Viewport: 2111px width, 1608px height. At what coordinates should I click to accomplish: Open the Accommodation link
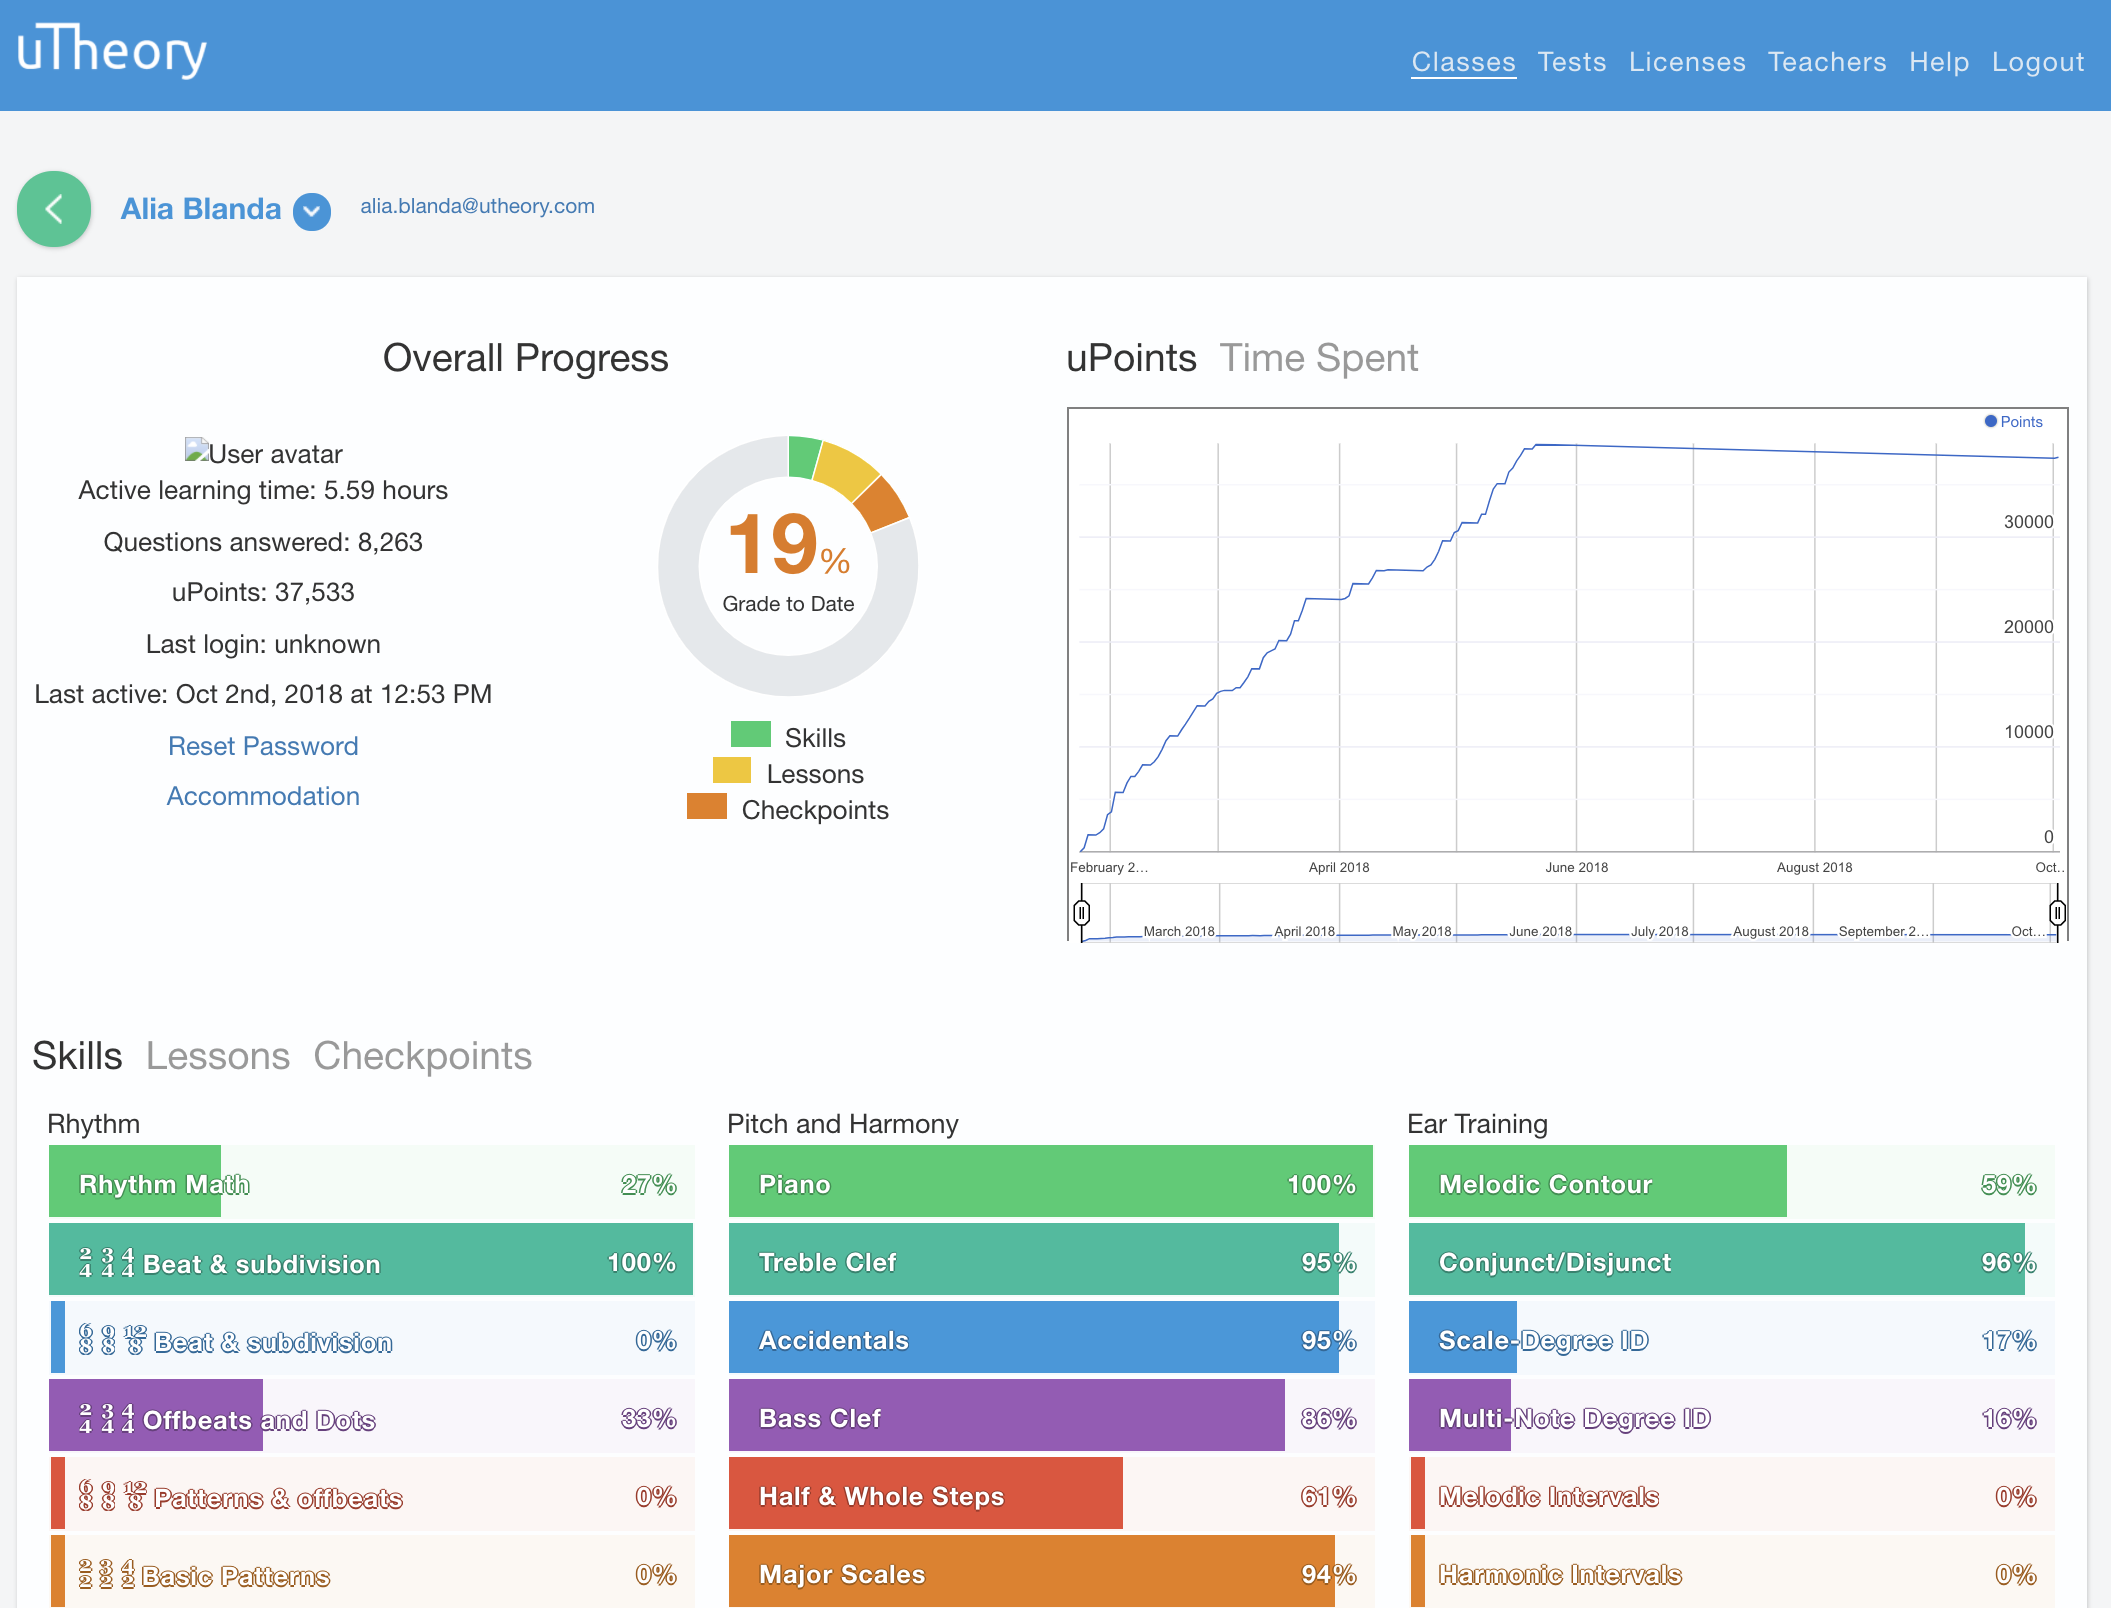(263, 796)
